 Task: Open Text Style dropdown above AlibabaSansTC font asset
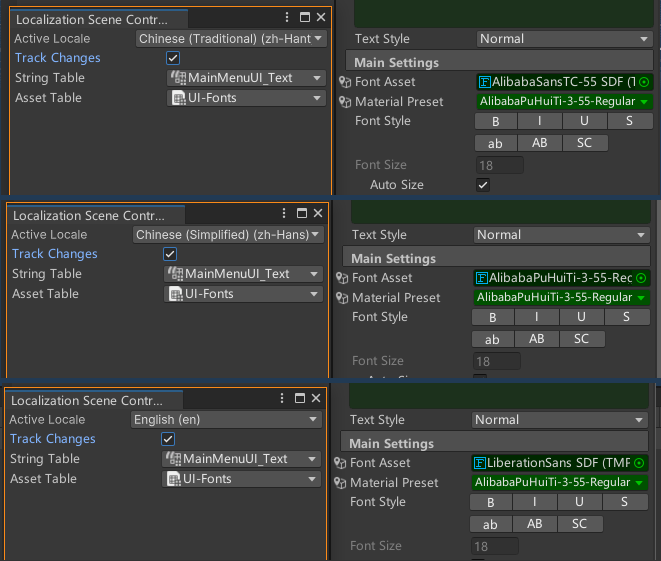(x=564, y=39)
